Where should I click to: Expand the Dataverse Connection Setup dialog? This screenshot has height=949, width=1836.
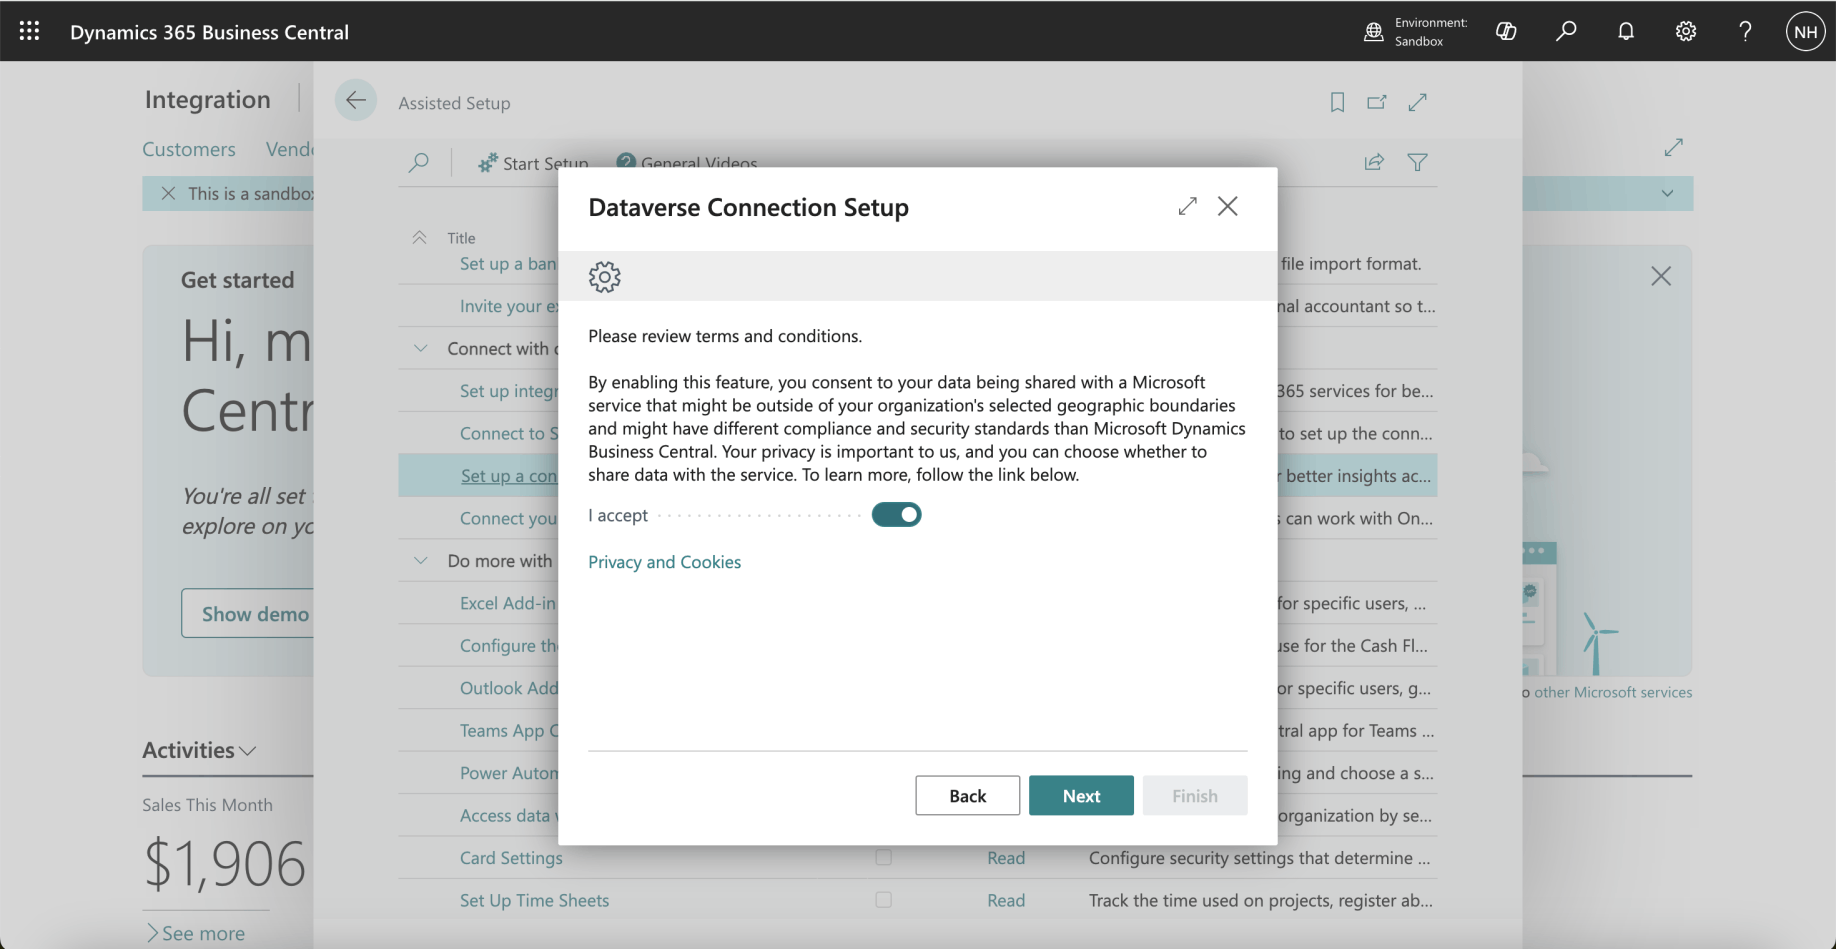tap(1187, 206)
